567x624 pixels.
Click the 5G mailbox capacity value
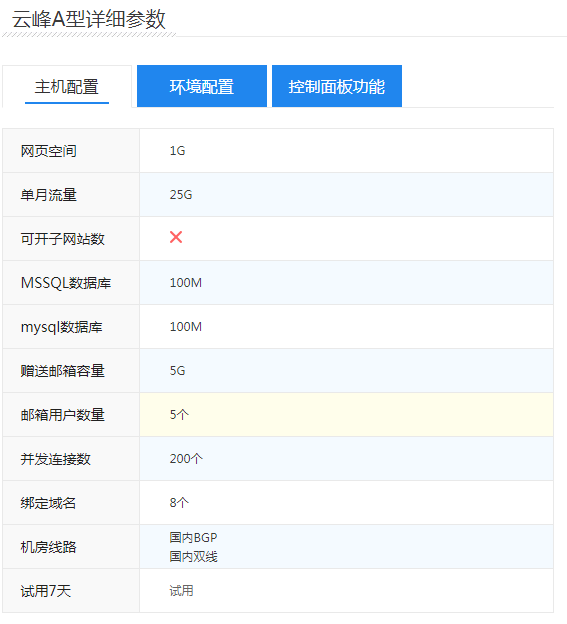pos(177,370)
